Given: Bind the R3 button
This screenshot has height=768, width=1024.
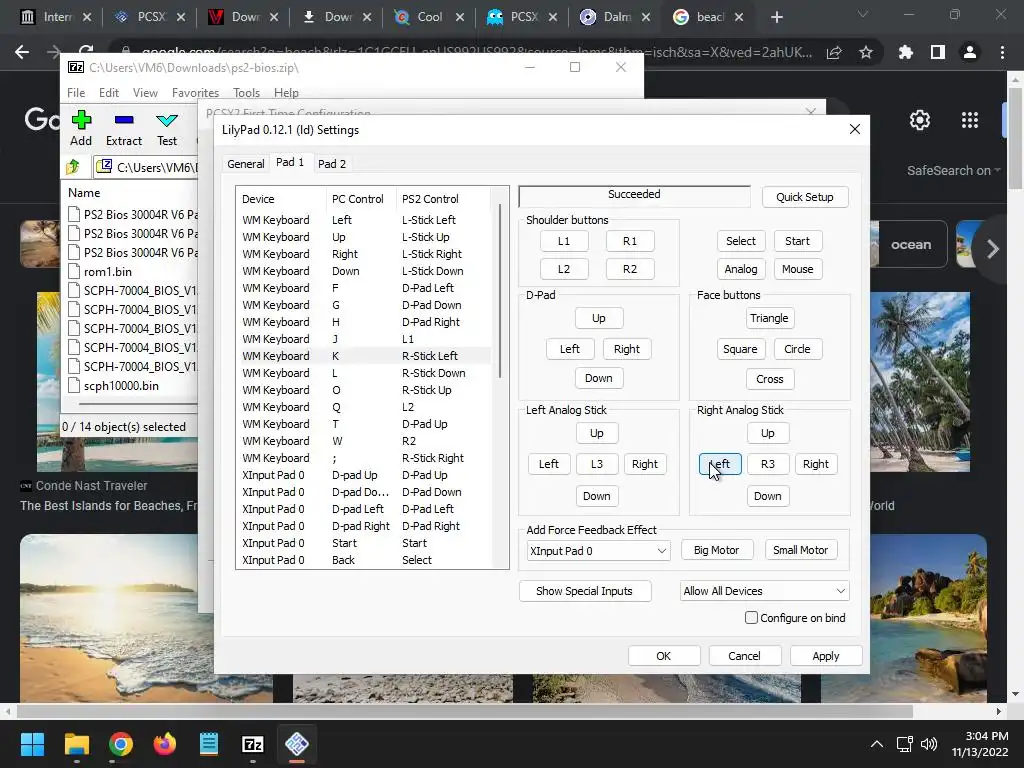Looking at the screenshot, I should point(767,464).
